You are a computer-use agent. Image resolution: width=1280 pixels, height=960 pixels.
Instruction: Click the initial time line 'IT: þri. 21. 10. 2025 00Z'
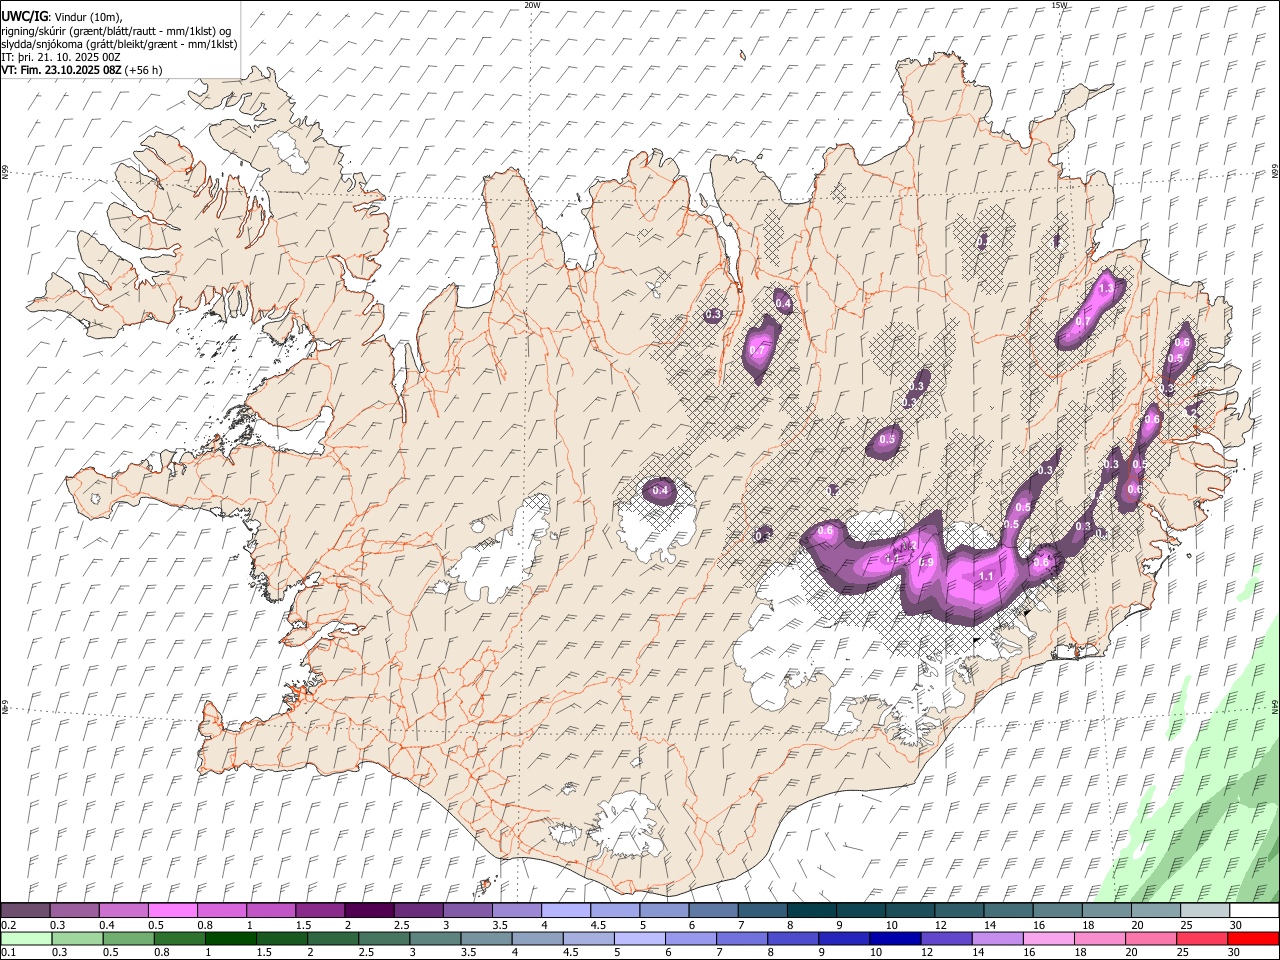60,57
